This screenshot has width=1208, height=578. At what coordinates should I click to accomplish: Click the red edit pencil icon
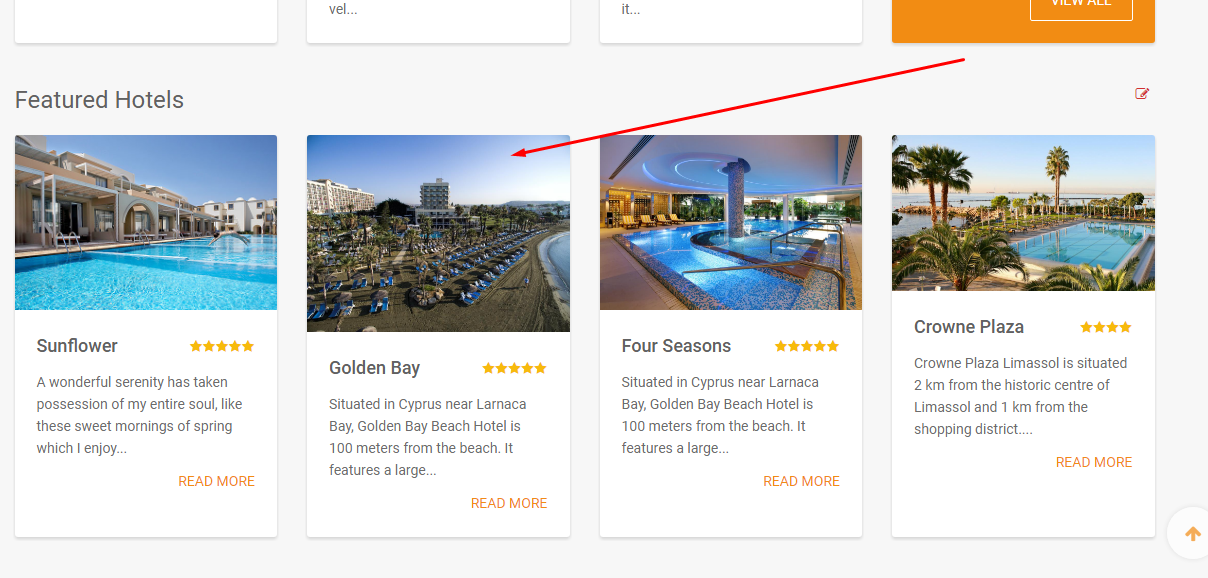pyautogui.click(x=1142, y=94)
